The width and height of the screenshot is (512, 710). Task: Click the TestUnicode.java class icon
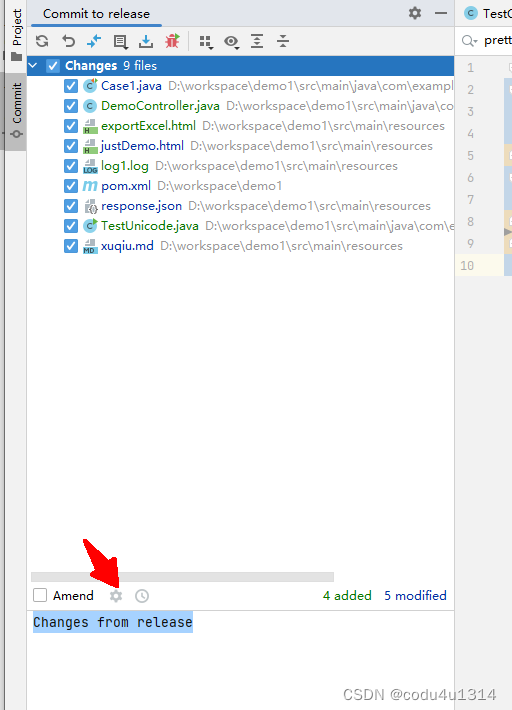[90, 225]
